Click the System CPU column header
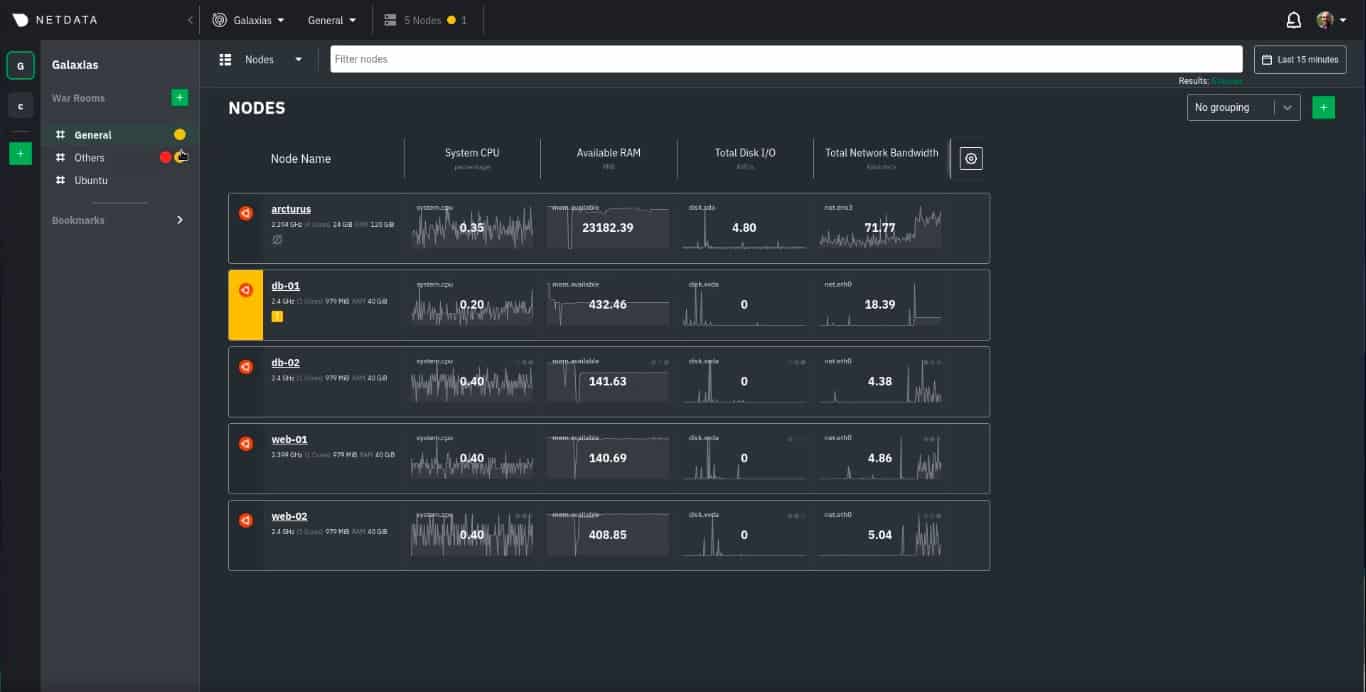The height and width of the screenshot is (692, 1366). (x=472, y=153)
